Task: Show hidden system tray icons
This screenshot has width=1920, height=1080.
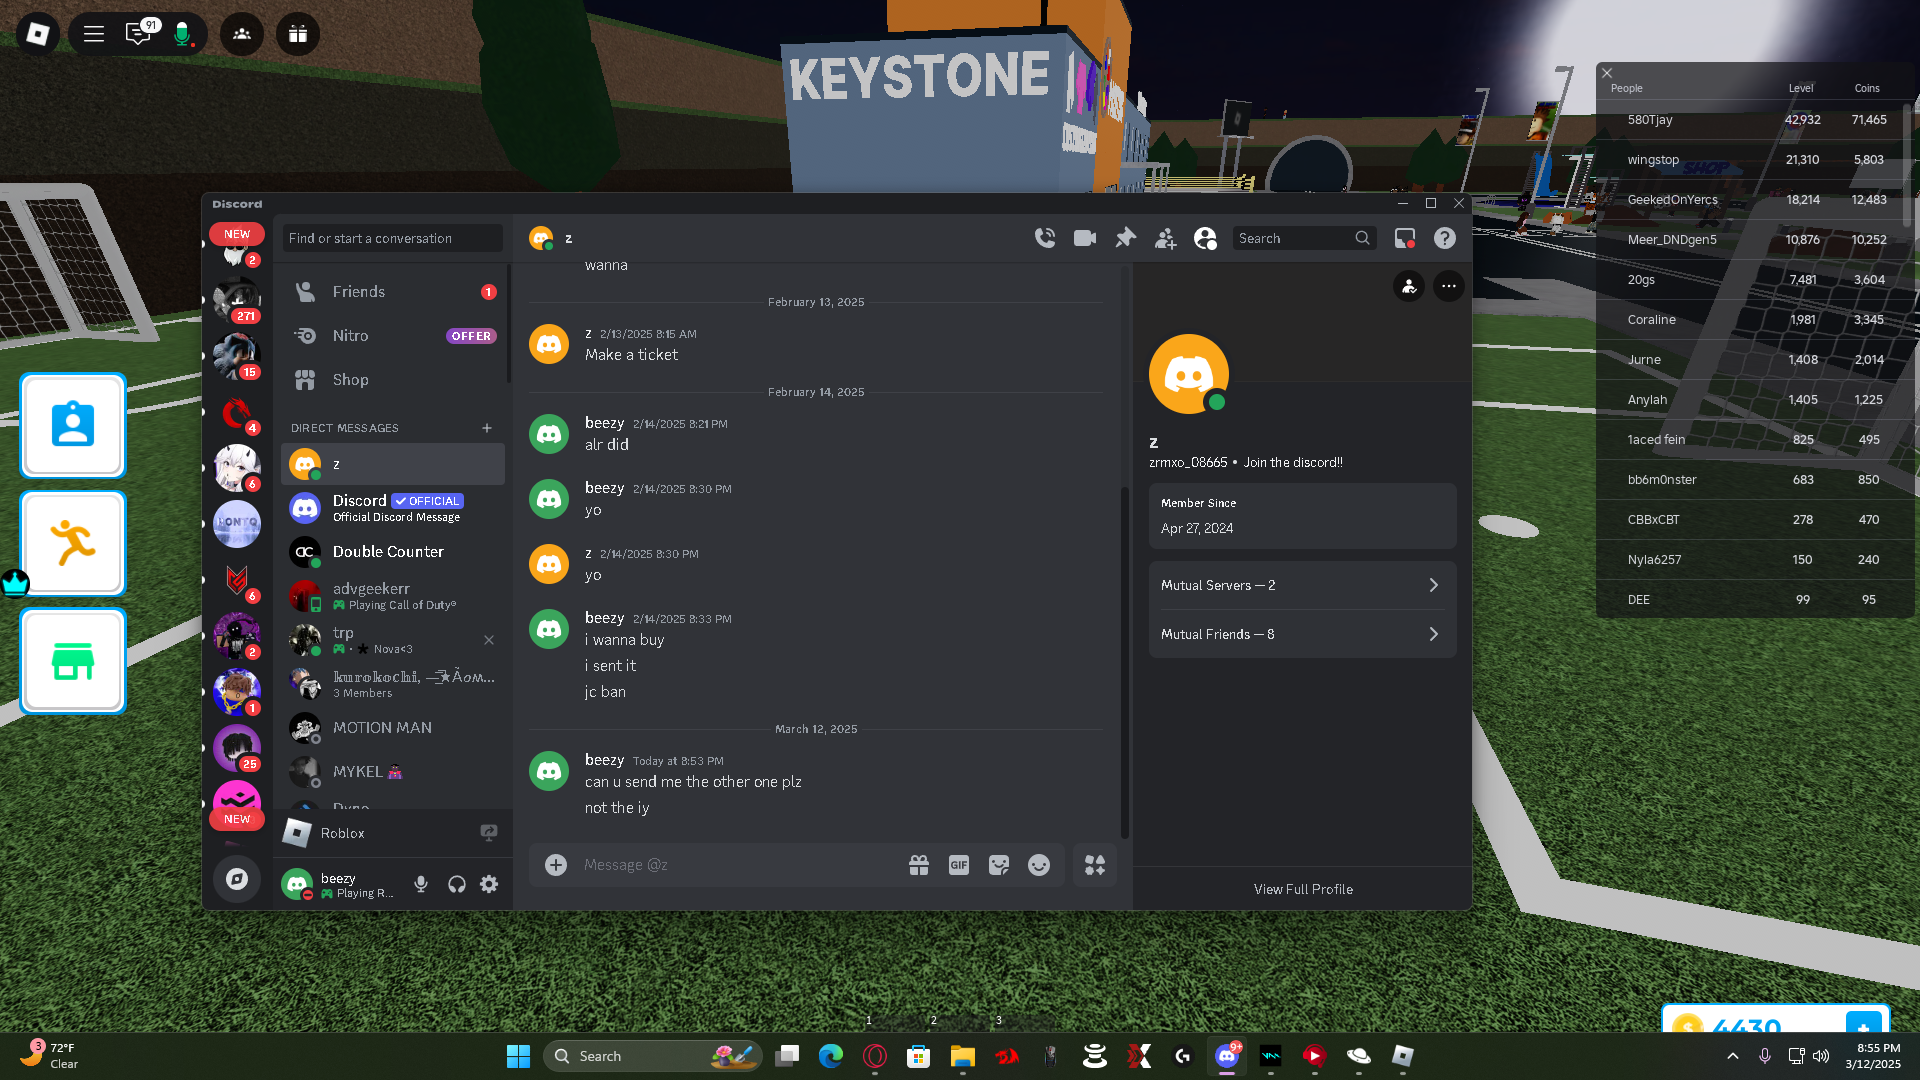Action: point(1733,1056)
